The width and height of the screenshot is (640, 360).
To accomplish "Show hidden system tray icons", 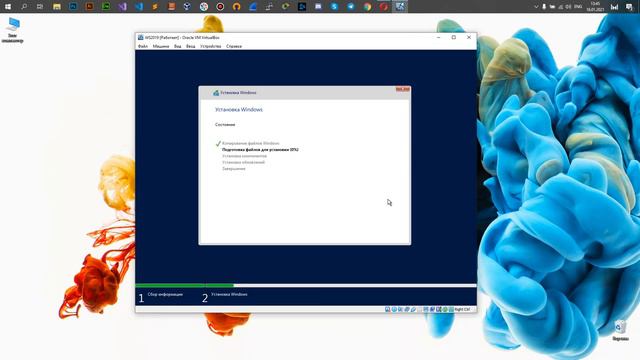I will click(536, 7).
